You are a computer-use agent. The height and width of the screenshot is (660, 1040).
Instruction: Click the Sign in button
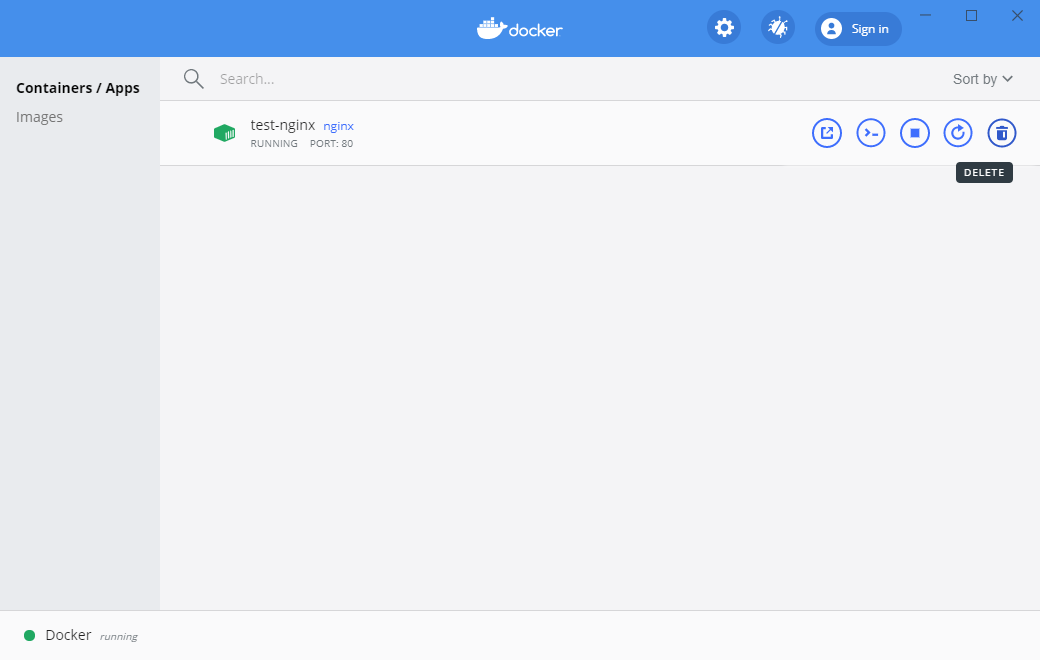(858, 29)
